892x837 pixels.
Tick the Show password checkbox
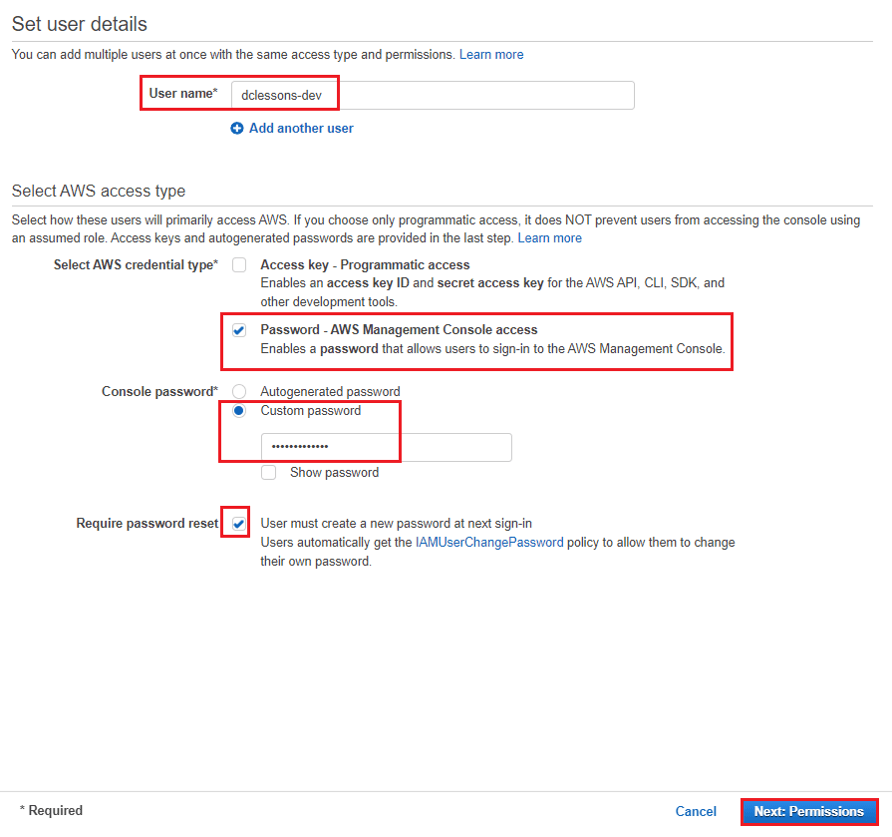[x=269, y=472]
